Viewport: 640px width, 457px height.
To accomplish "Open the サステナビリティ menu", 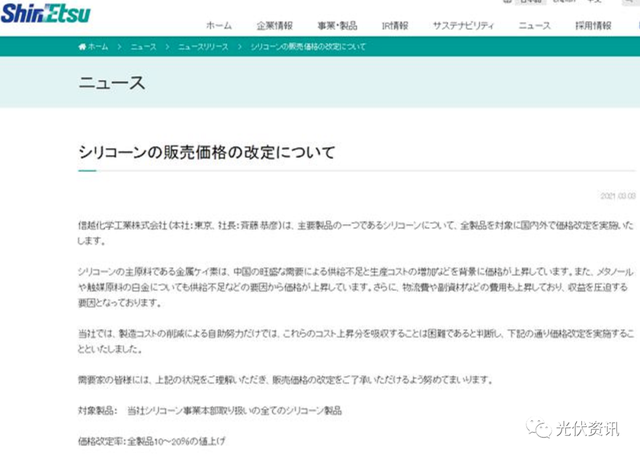I will [463, 26].
